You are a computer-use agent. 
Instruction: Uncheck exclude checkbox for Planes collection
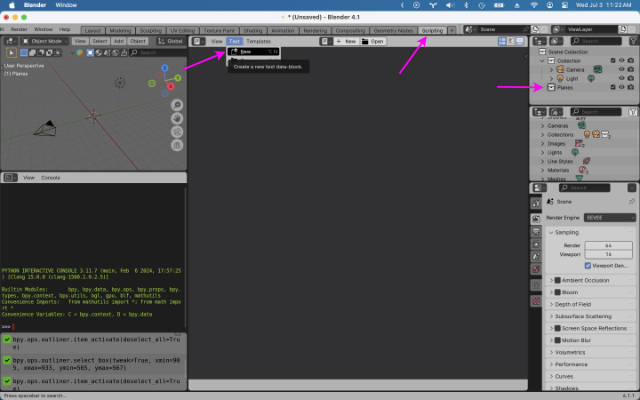click(613, 87)
